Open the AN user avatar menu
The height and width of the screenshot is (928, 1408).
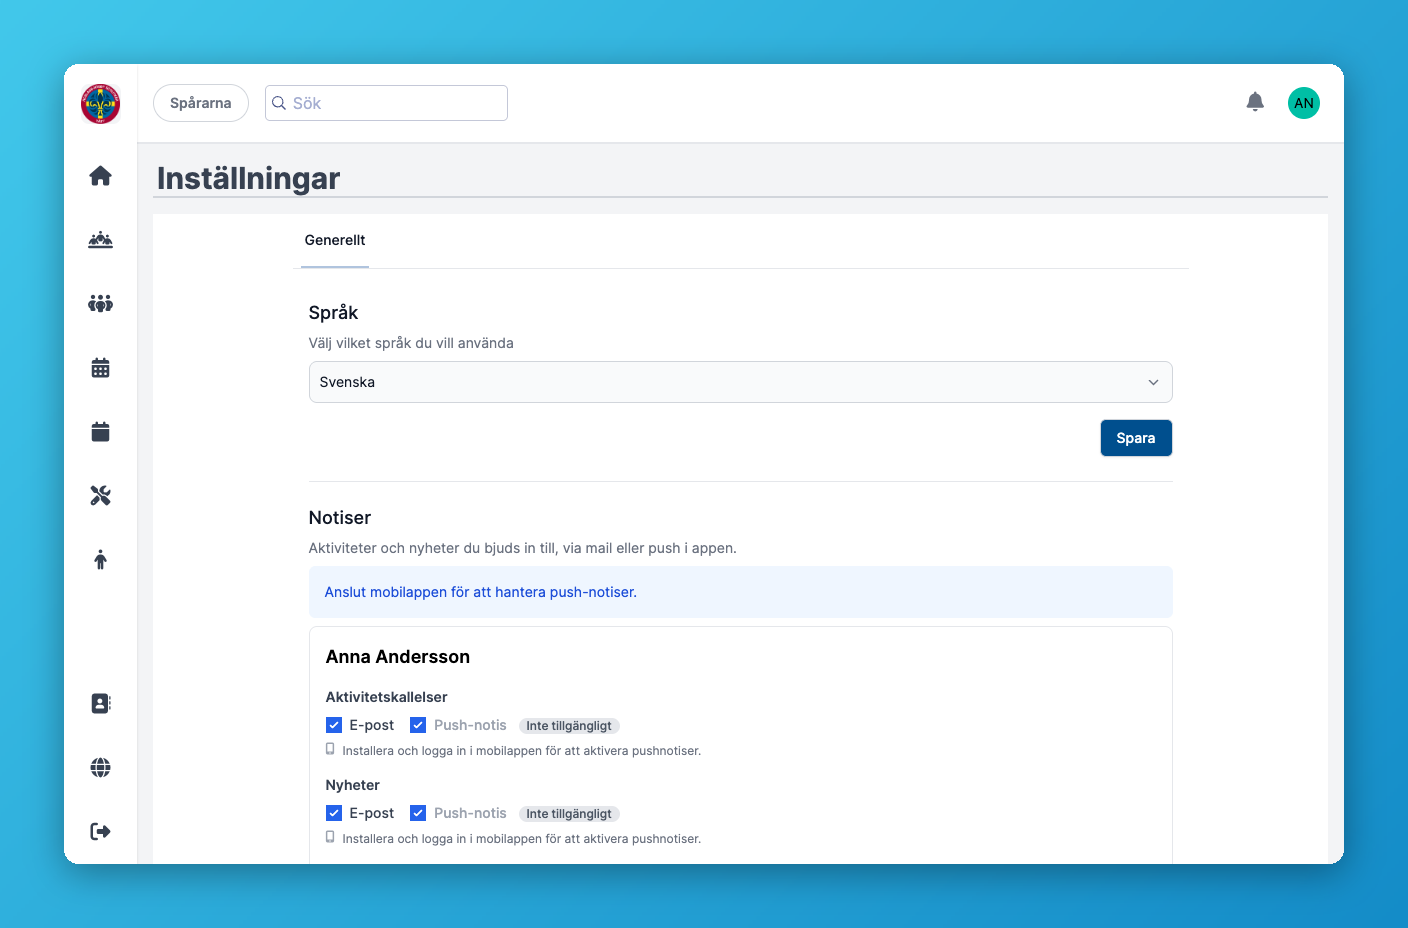coord(1303,103)
